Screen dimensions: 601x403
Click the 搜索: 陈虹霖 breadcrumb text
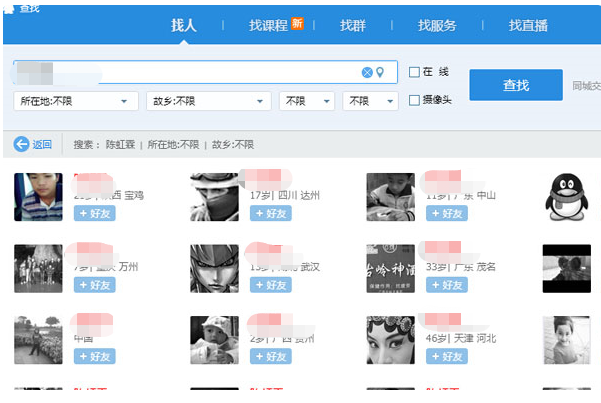(104, 145)
